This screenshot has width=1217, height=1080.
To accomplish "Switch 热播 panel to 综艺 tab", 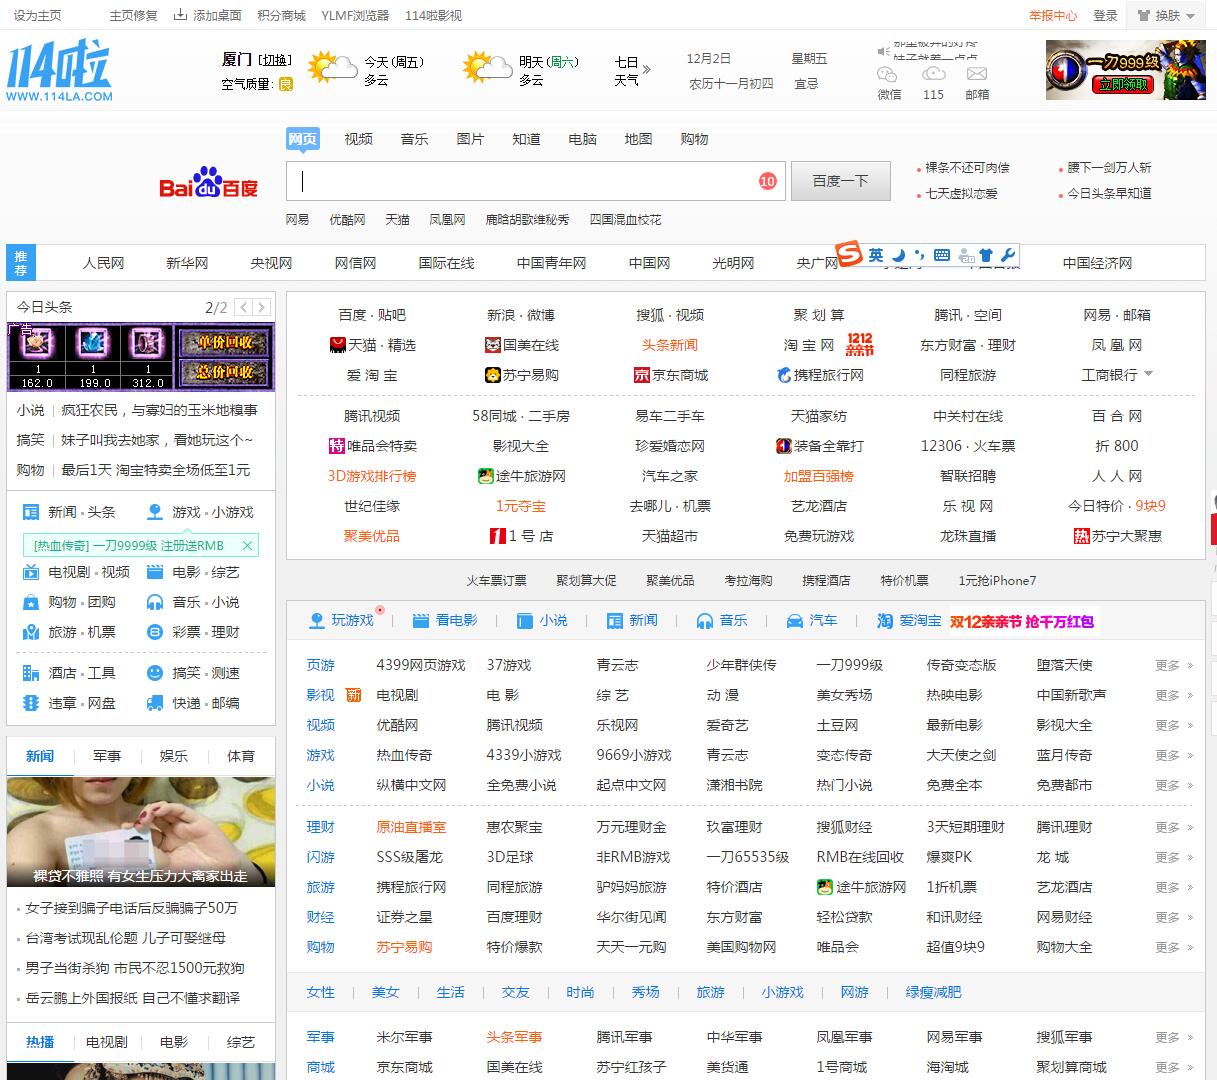I will [x=241, y=1042].
